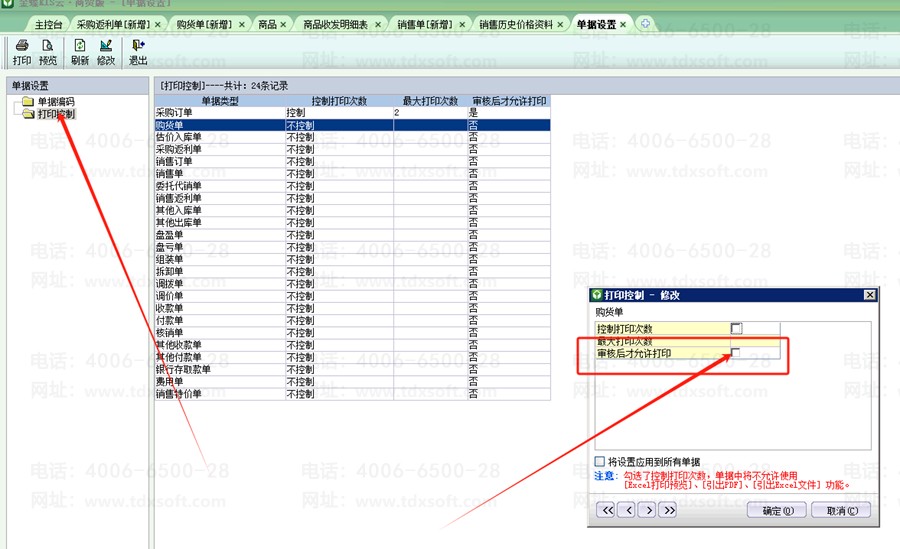Screen dimensions: 900x549
Task: Click the 退出 (Exit) toolbar icon
Action: tap(138, 52)
